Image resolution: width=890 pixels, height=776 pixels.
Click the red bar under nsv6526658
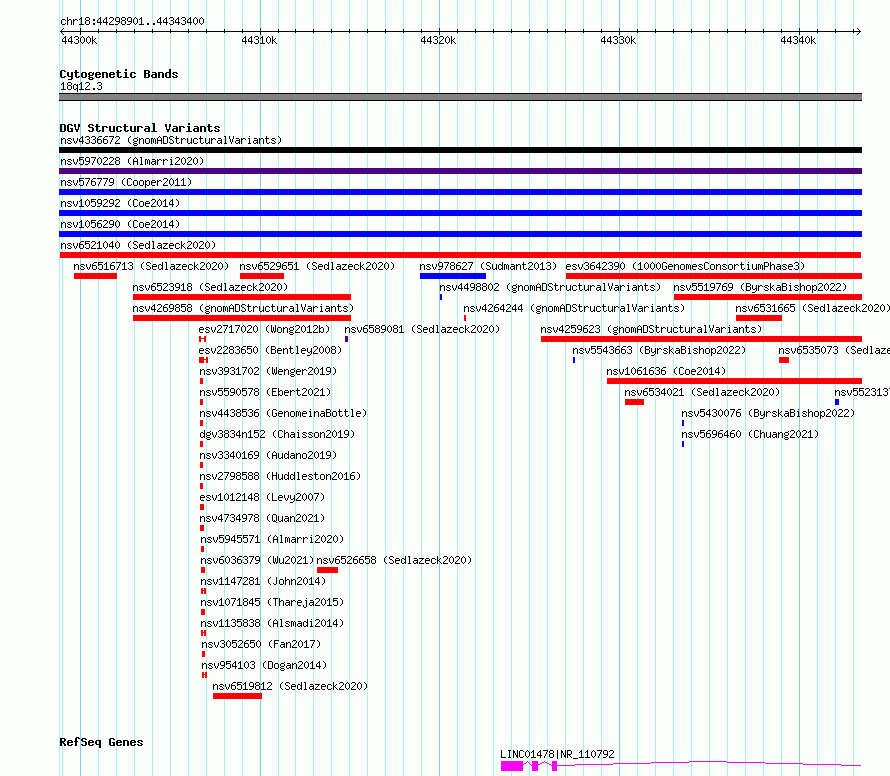(x=328, y=570)
